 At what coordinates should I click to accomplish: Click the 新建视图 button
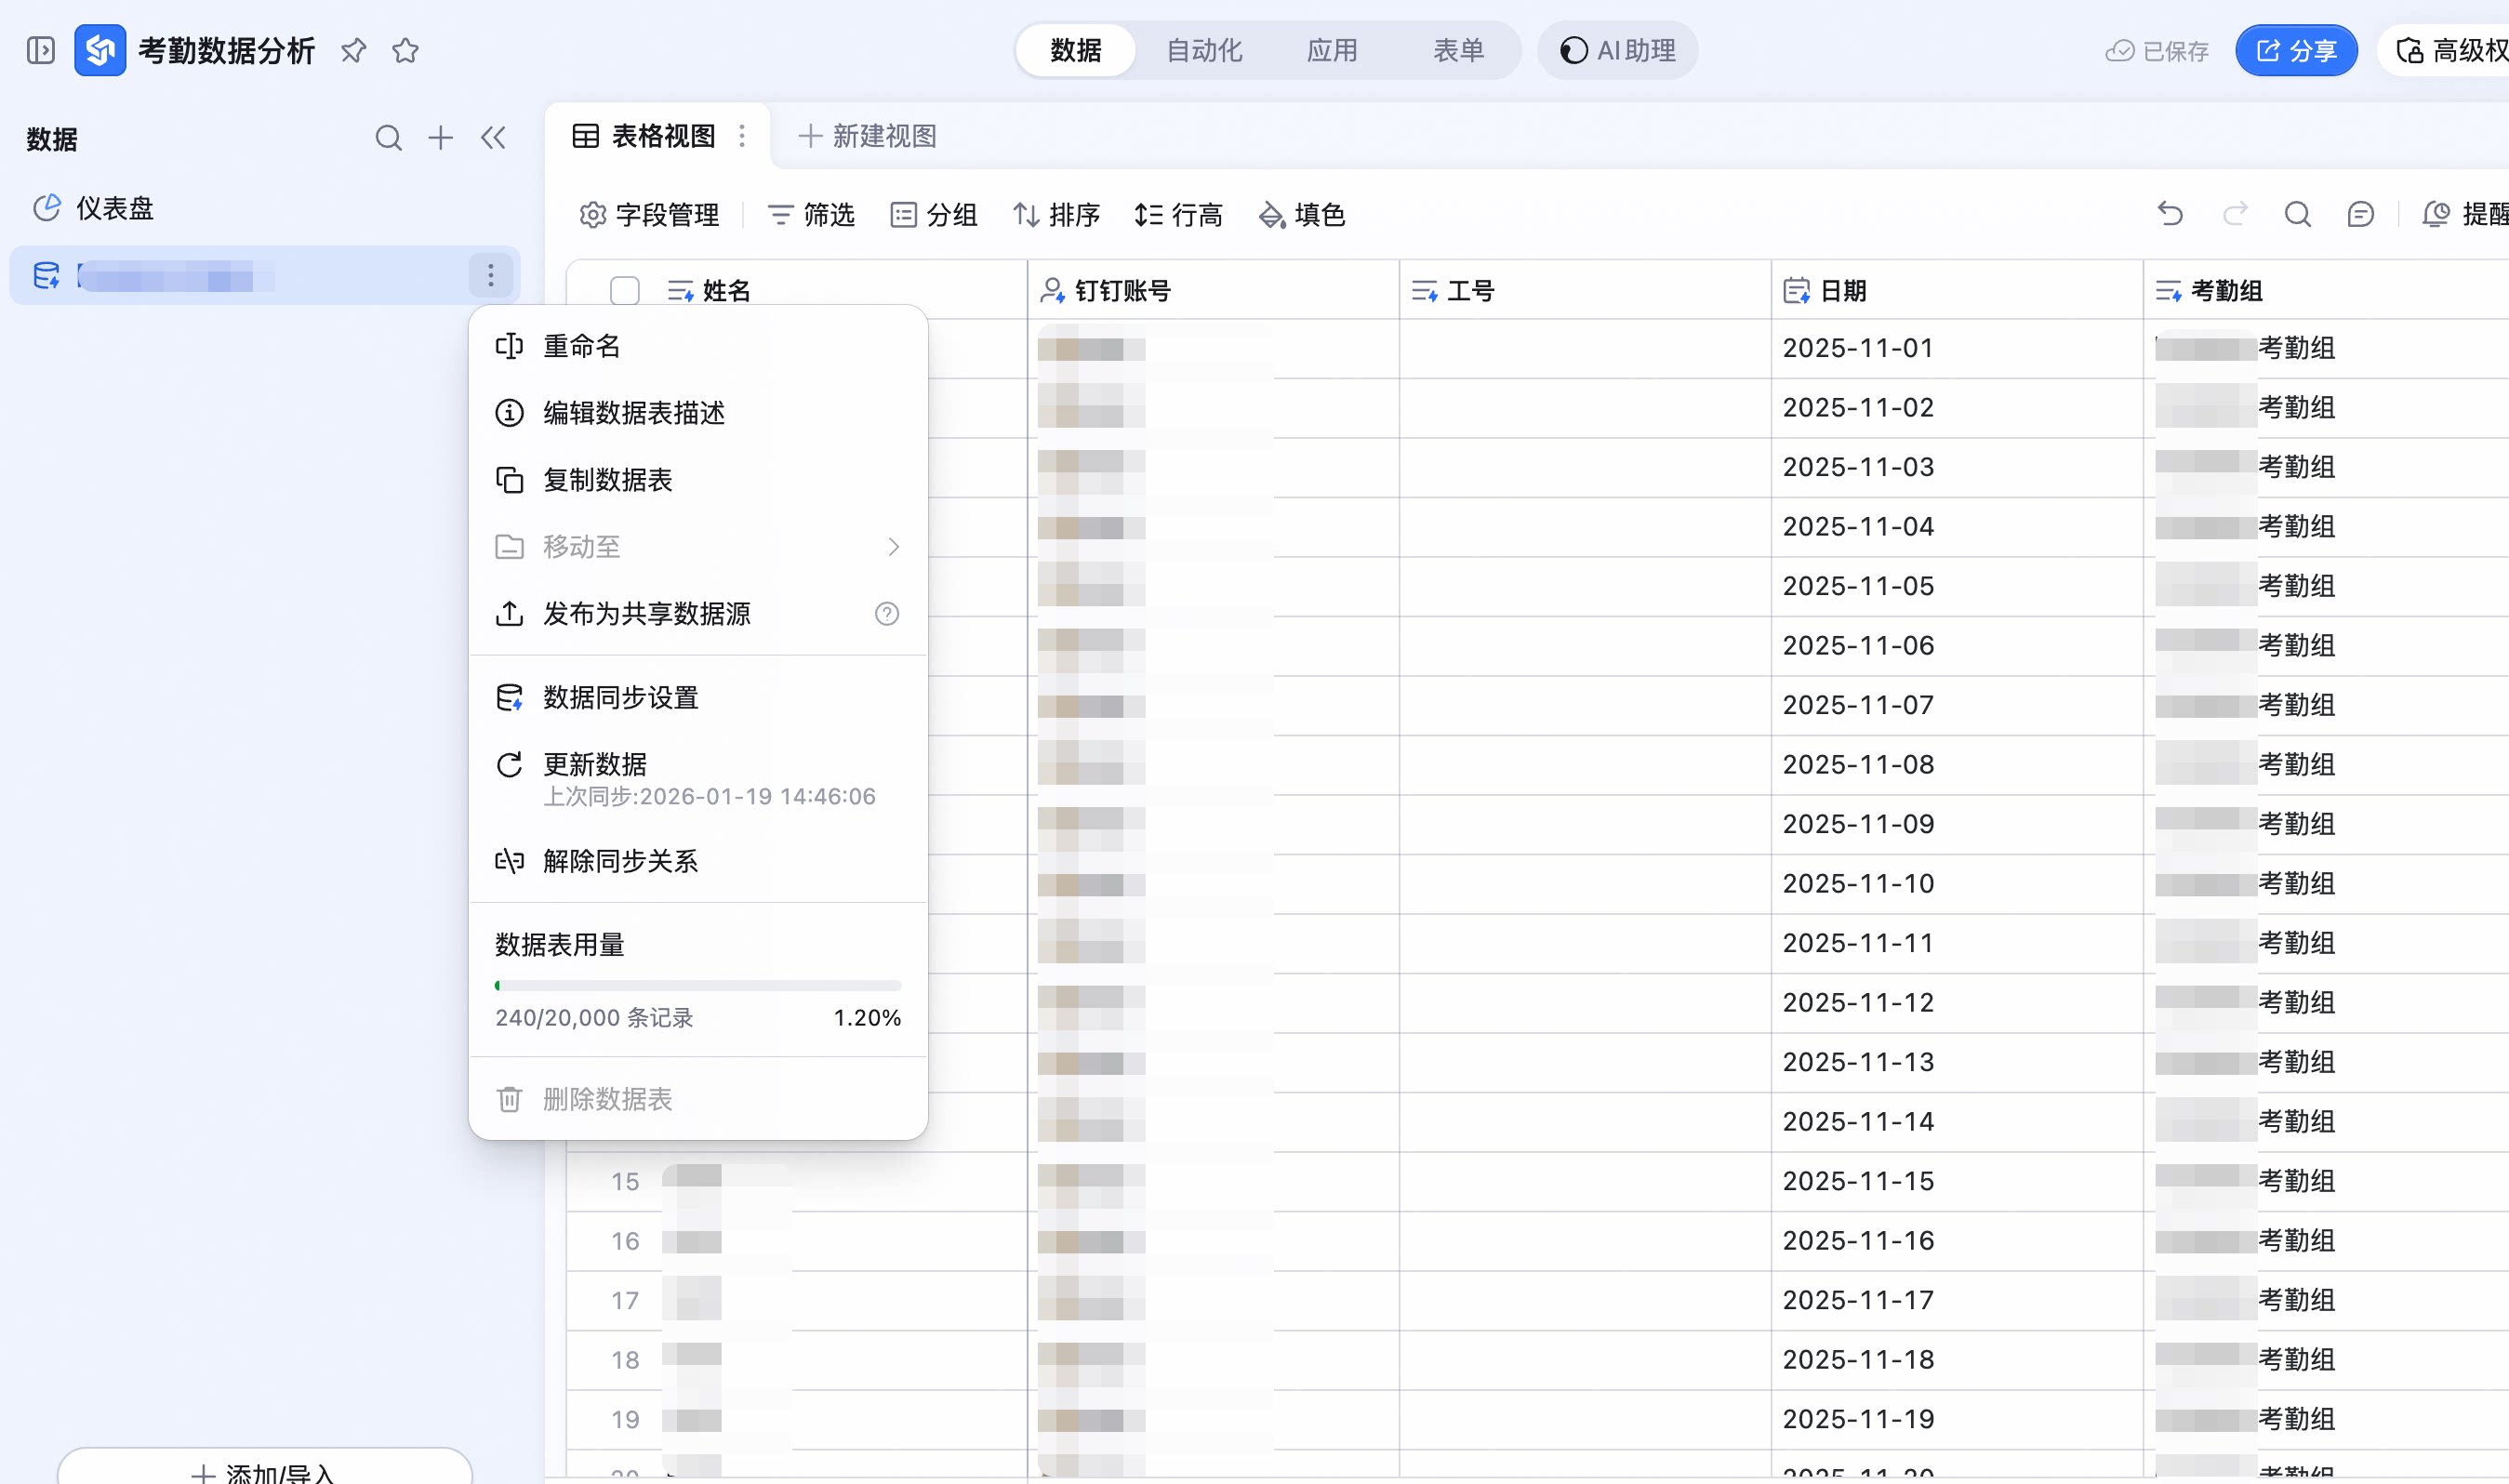pyautogui.click(x=867, y=136)
